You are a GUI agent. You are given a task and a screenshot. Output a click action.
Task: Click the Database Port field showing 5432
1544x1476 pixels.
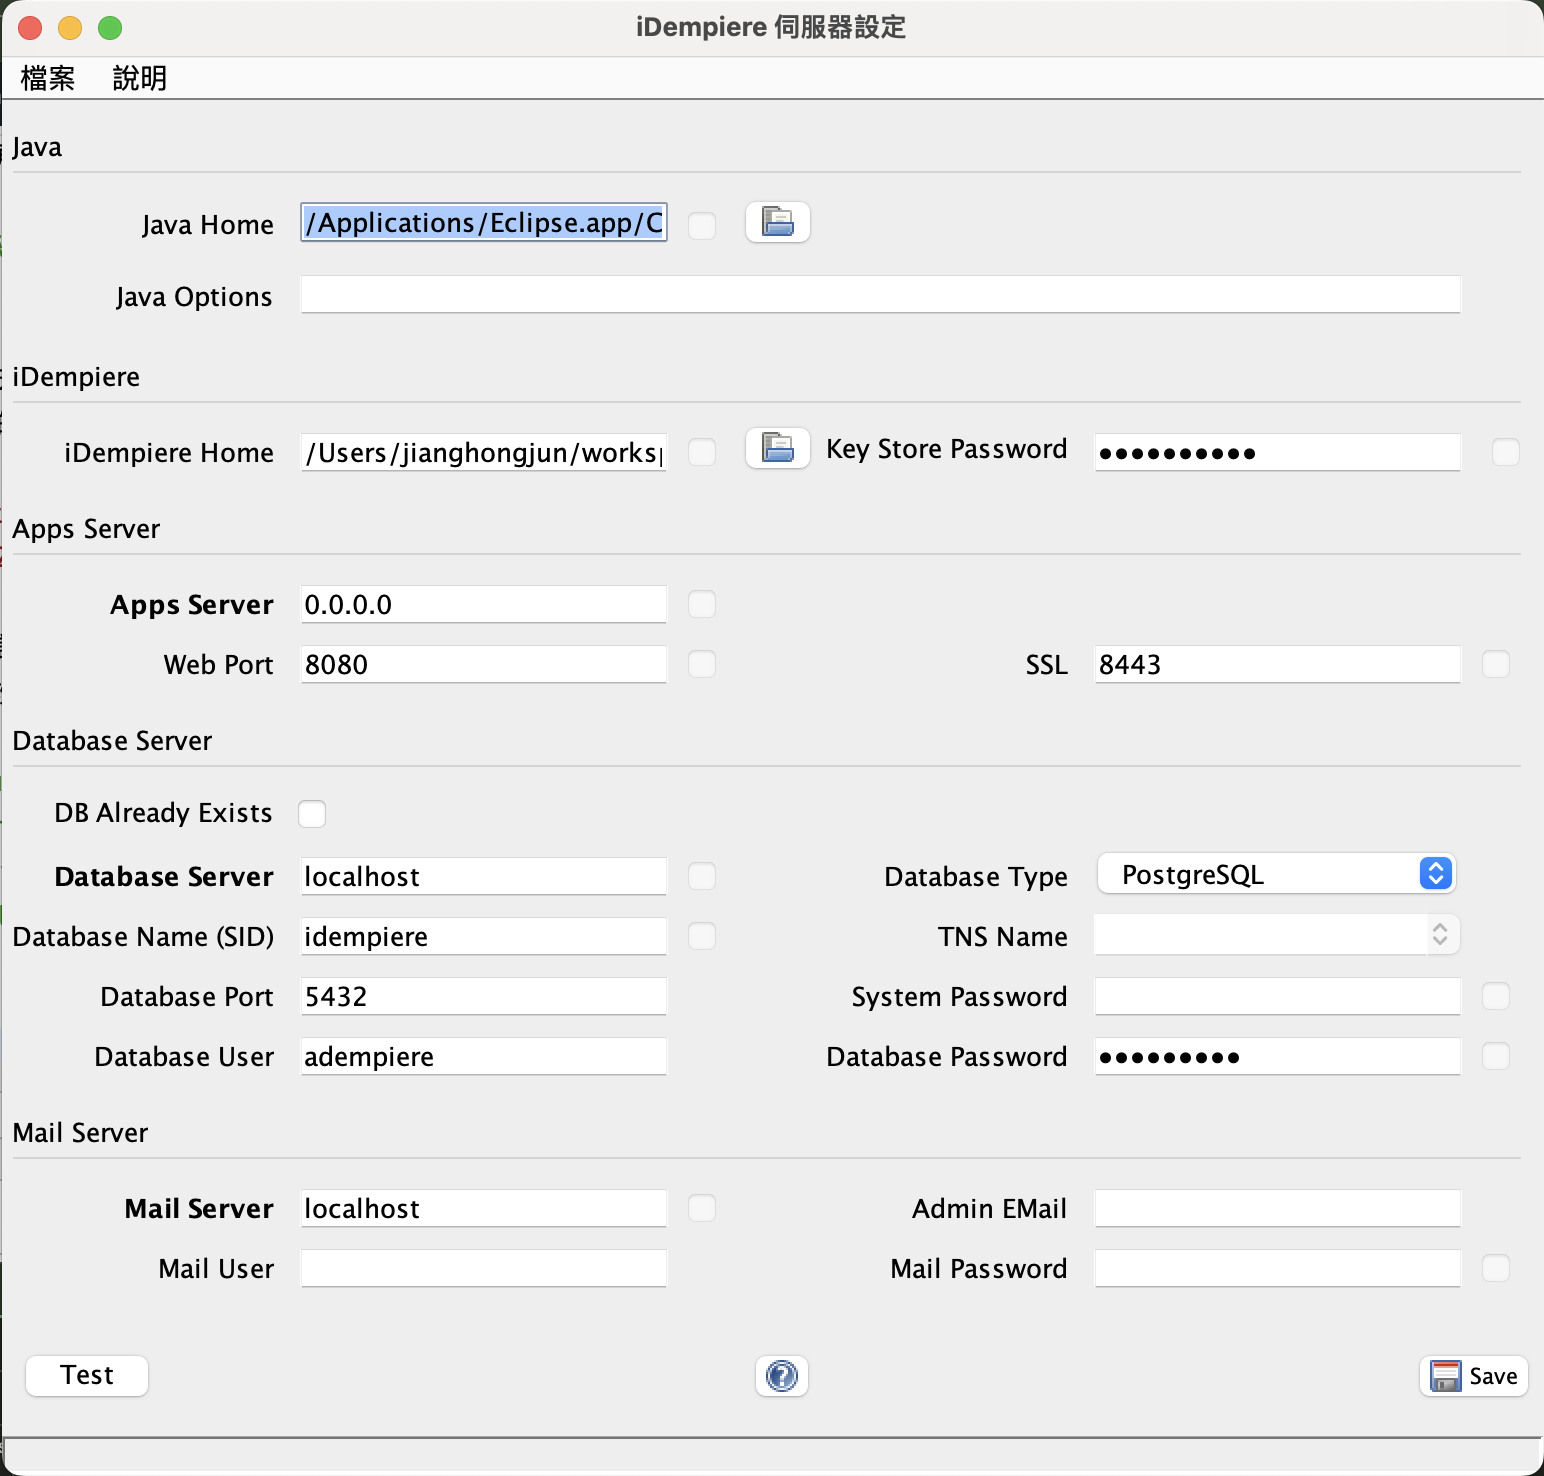[x=484, y=996]
